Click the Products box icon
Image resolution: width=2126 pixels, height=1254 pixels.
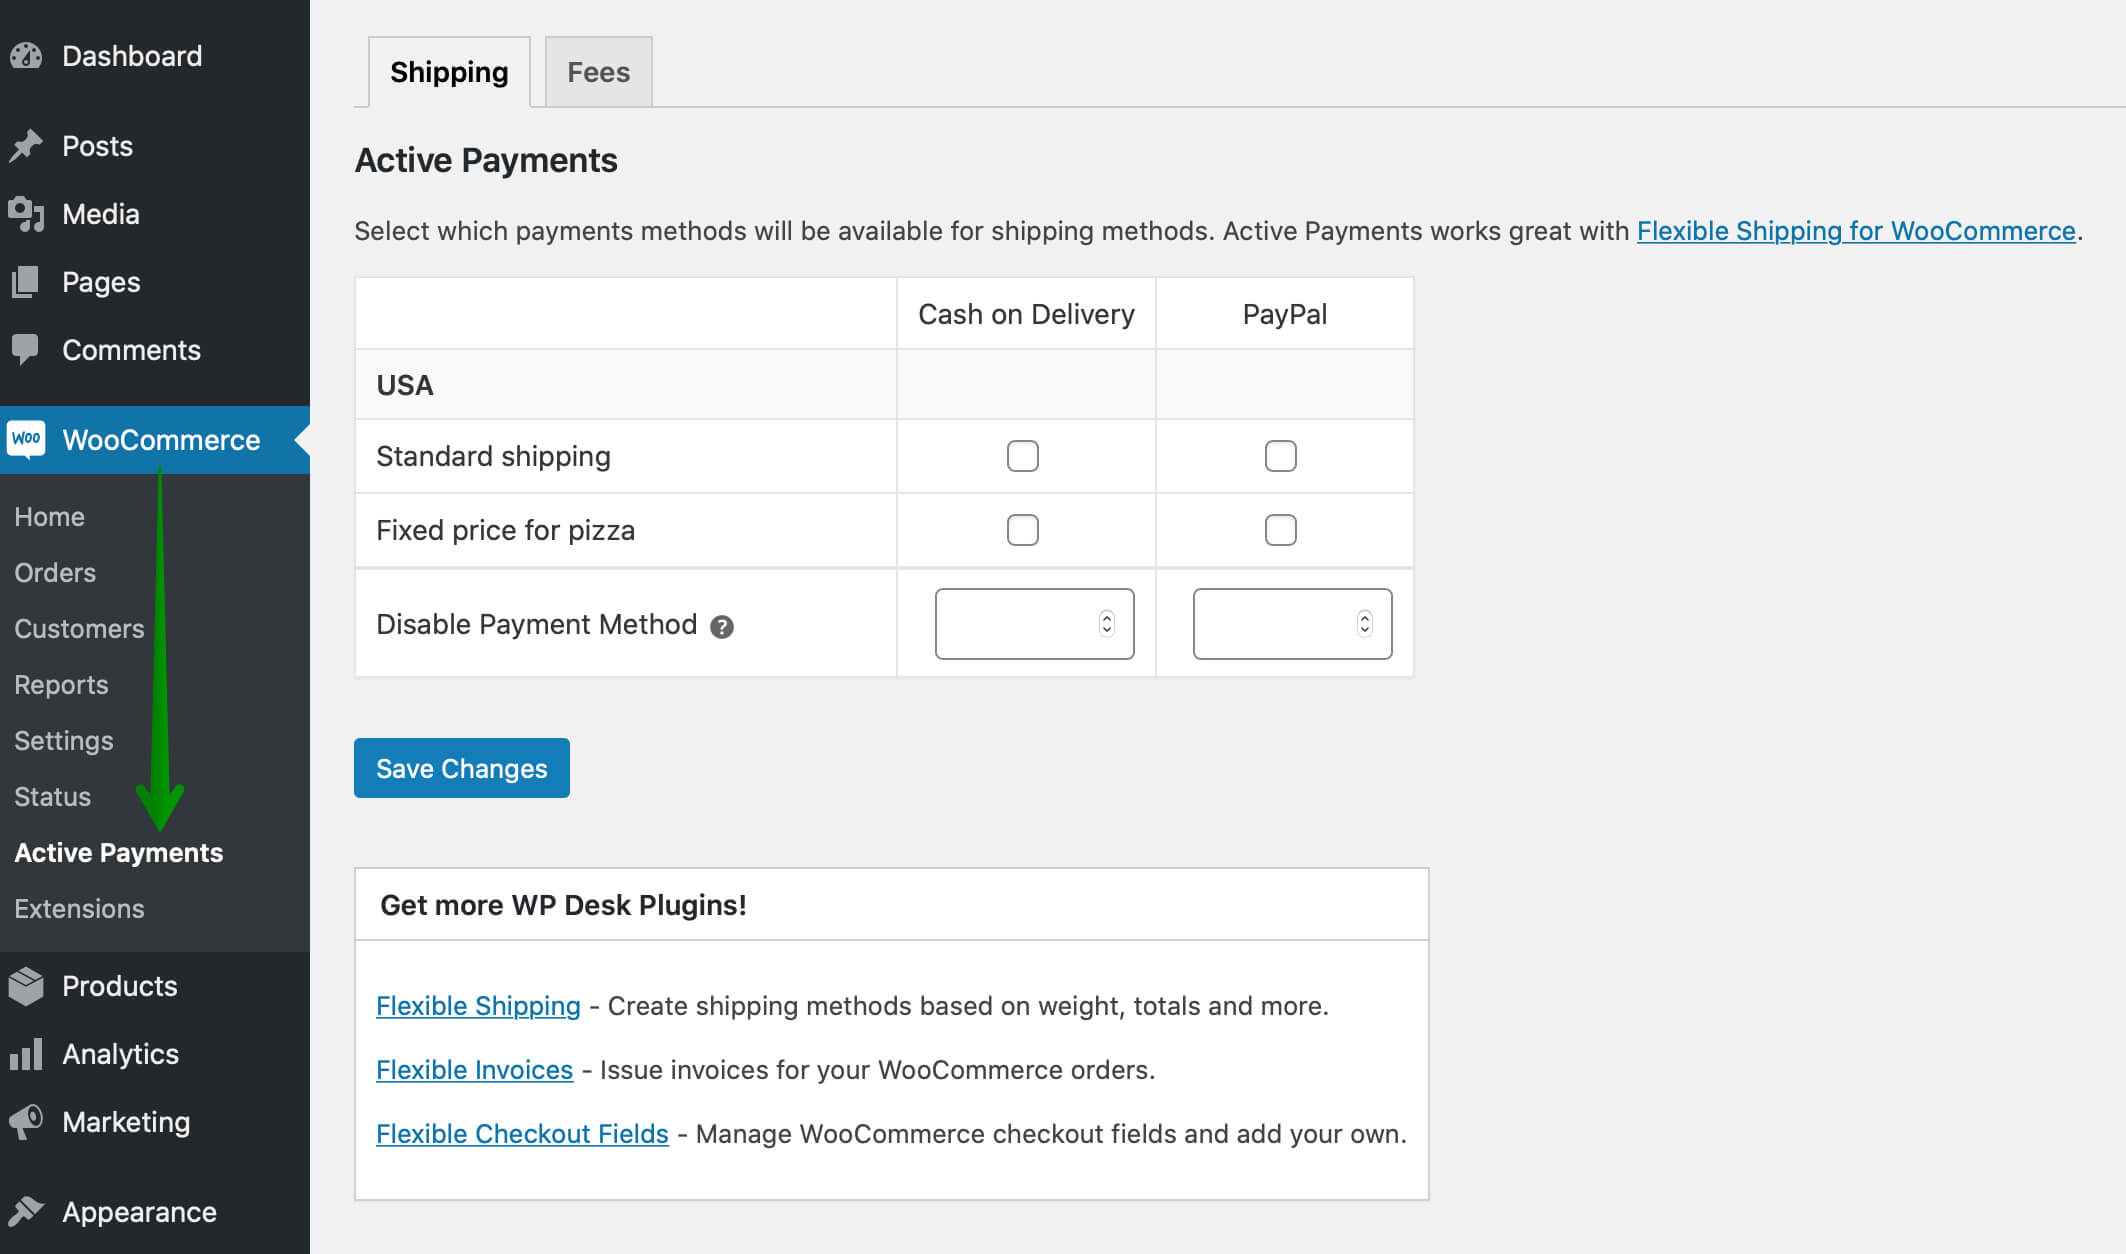(x=26, y=986)
